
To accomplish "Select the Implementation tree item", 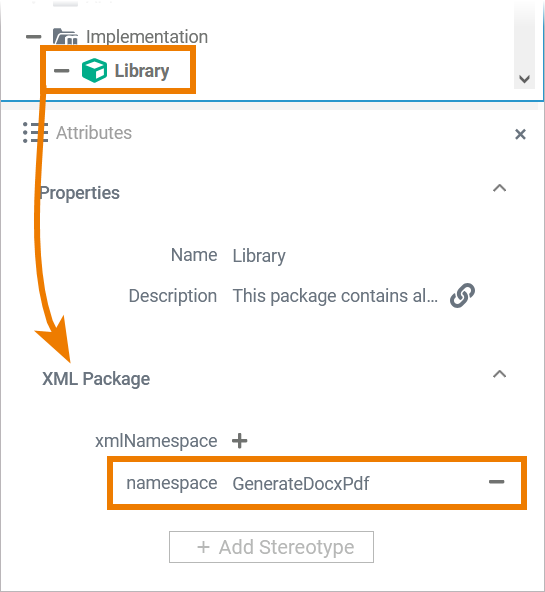I will pyautogui.click(x=147, y=37).
